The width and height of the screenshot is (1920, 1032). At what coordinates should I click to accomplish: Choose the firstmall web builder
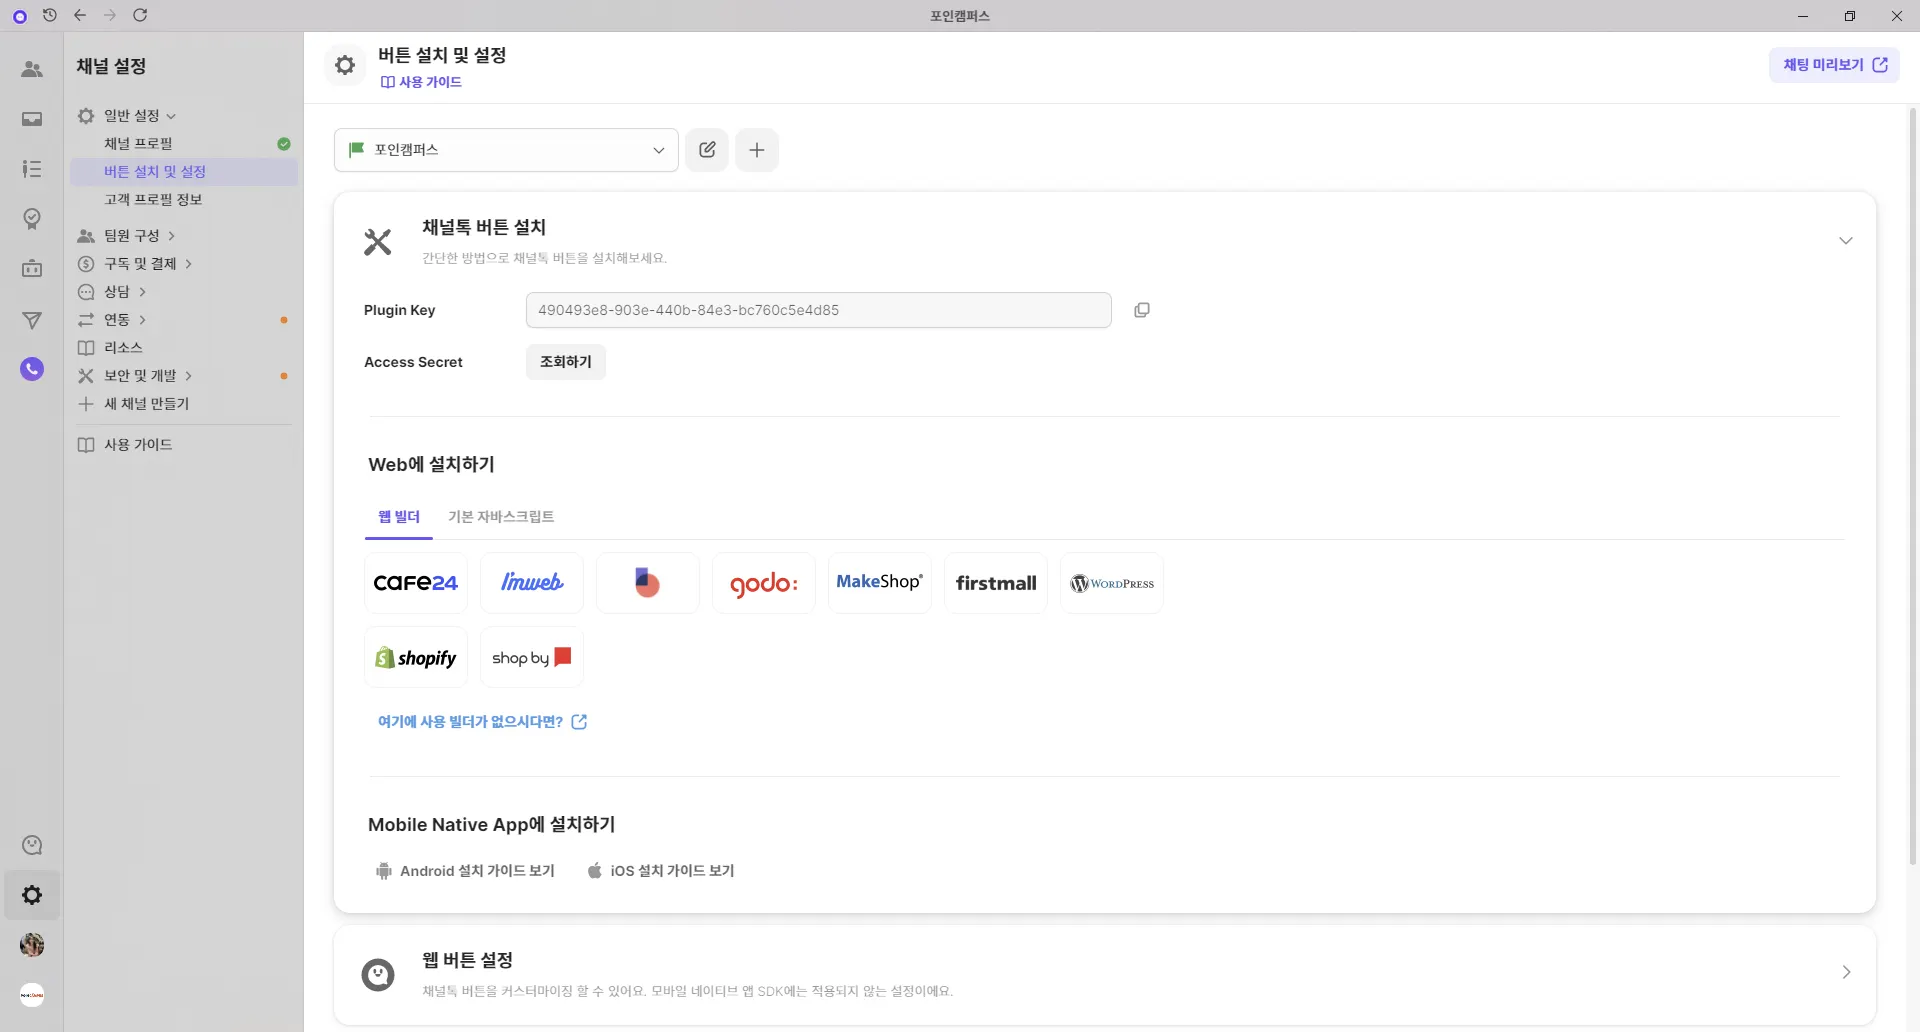point(996,583)
